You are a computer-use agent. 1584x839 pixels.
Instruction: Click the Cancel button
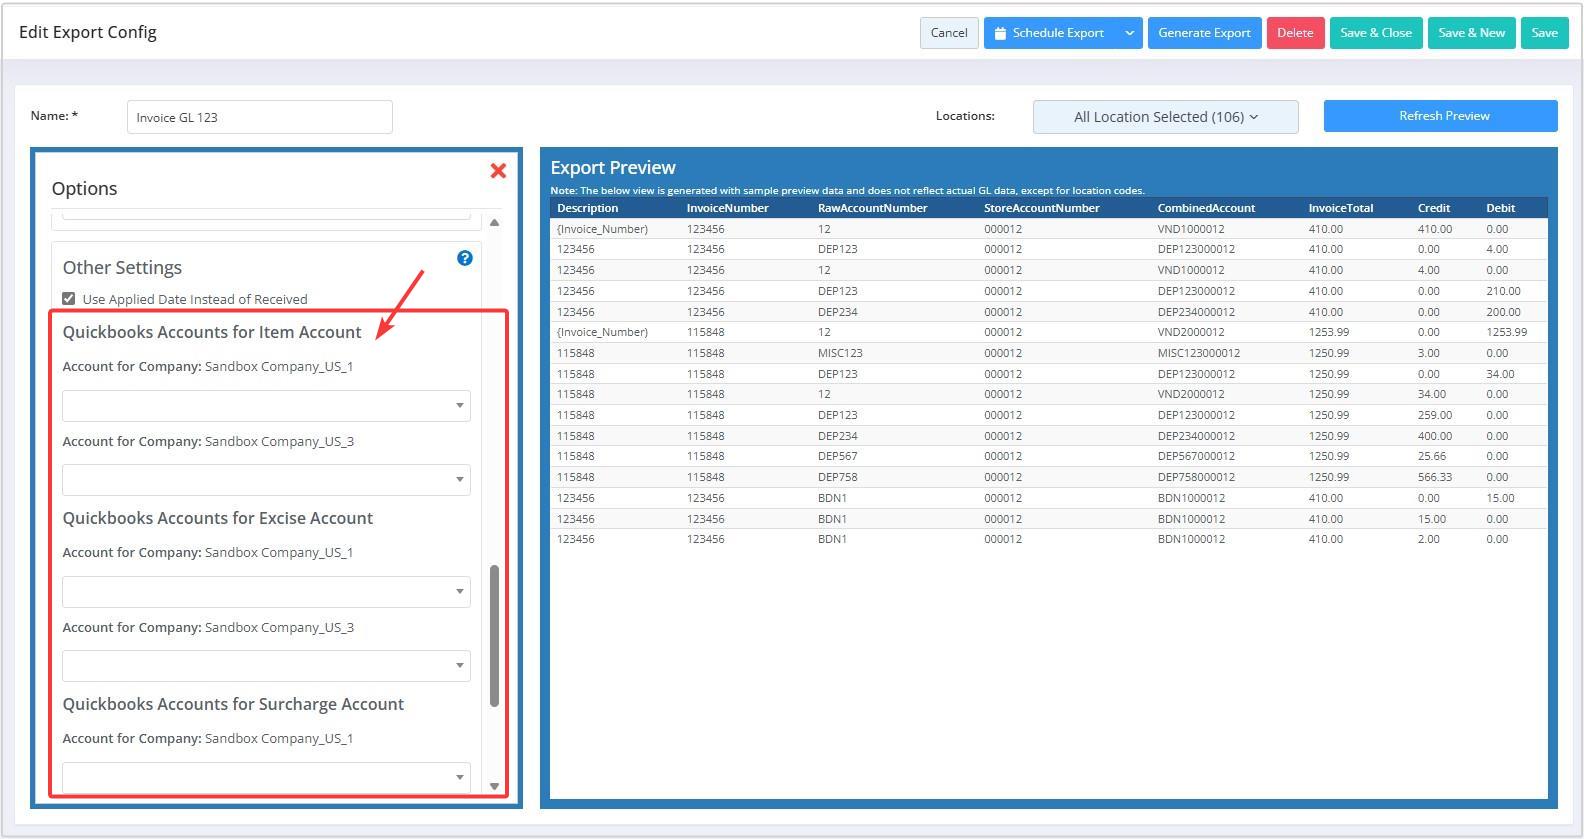click(x=948, y=33)
